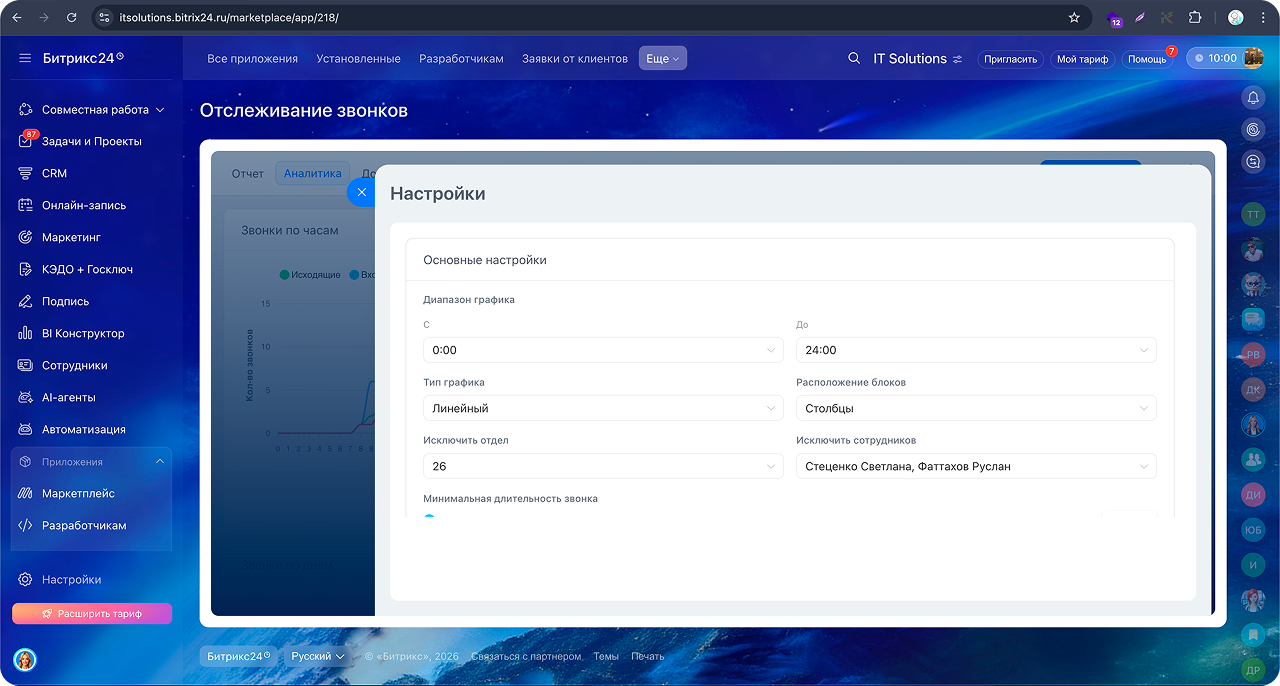1280x686 pixels.
Task: Toggle the hamburger menu beside Битрикс24
Action: [25, 58]
